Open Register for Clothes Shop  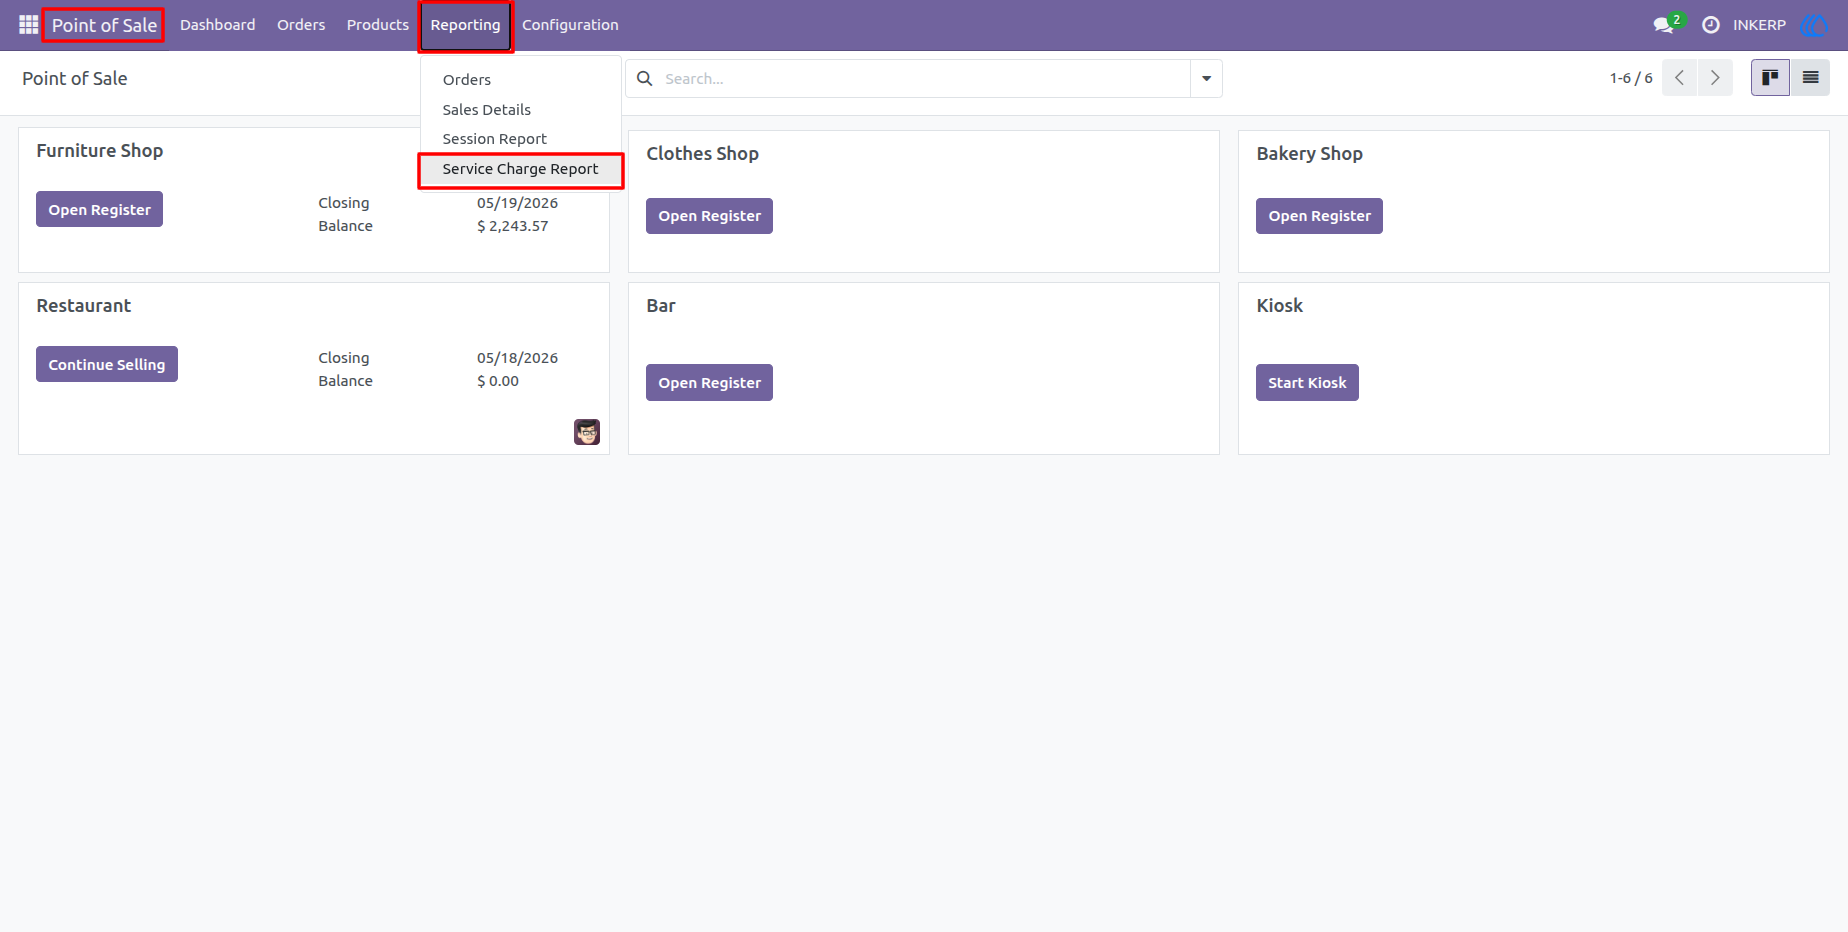[x=709, y=216]
